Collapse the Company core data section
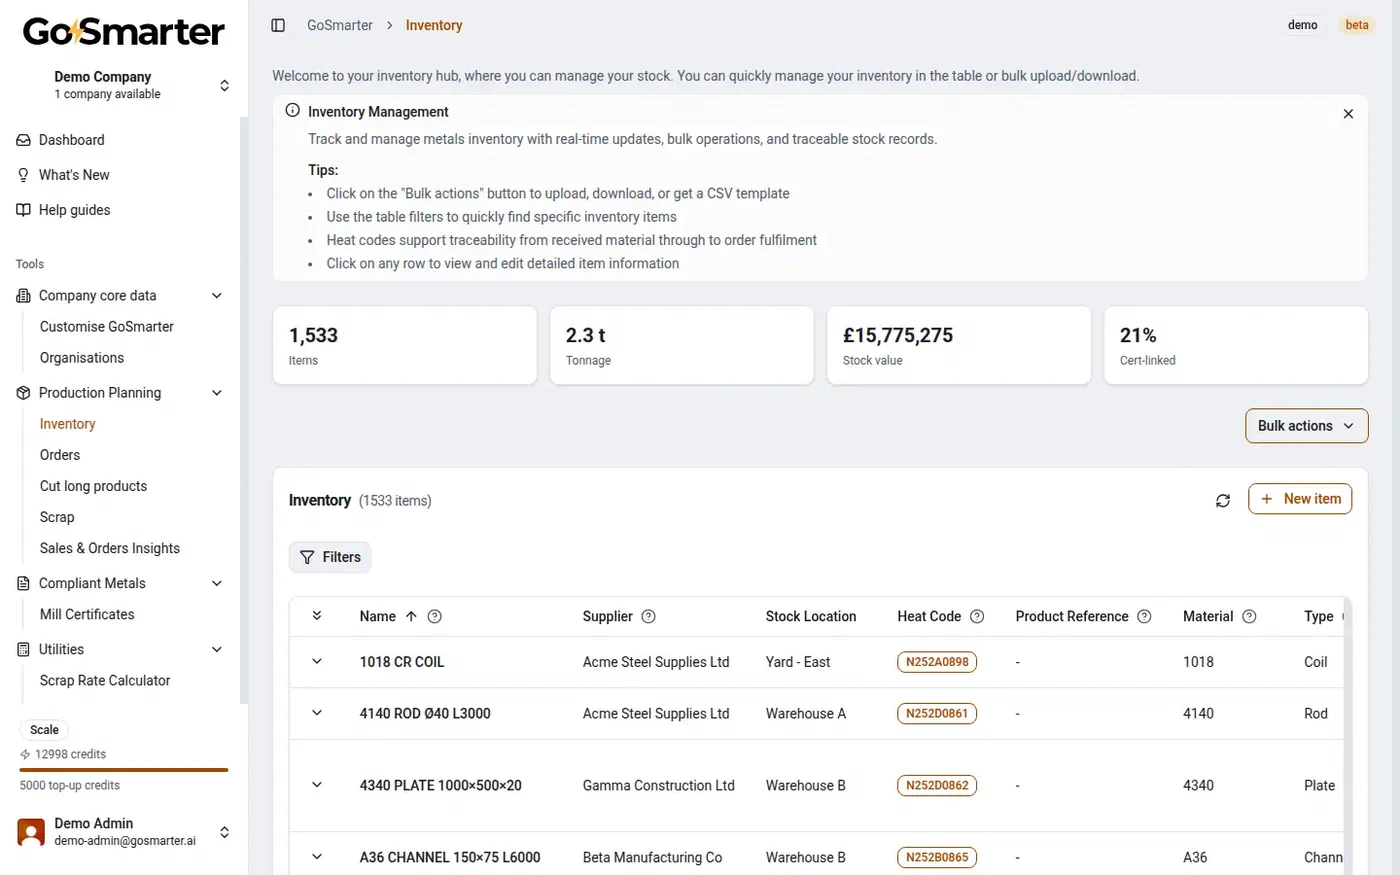This screenshot has width=1400, height=875. (x=217, y=296)
